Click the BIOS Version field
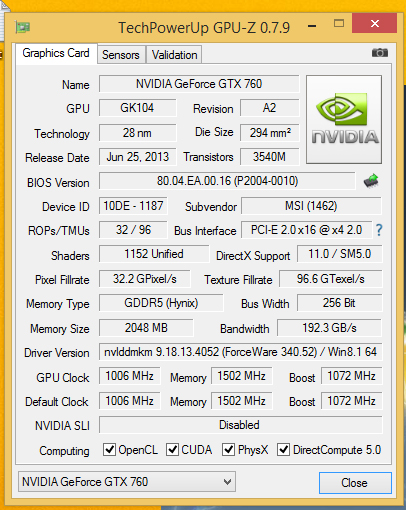The width and height of the screenshot is (406, 510). 227,181
